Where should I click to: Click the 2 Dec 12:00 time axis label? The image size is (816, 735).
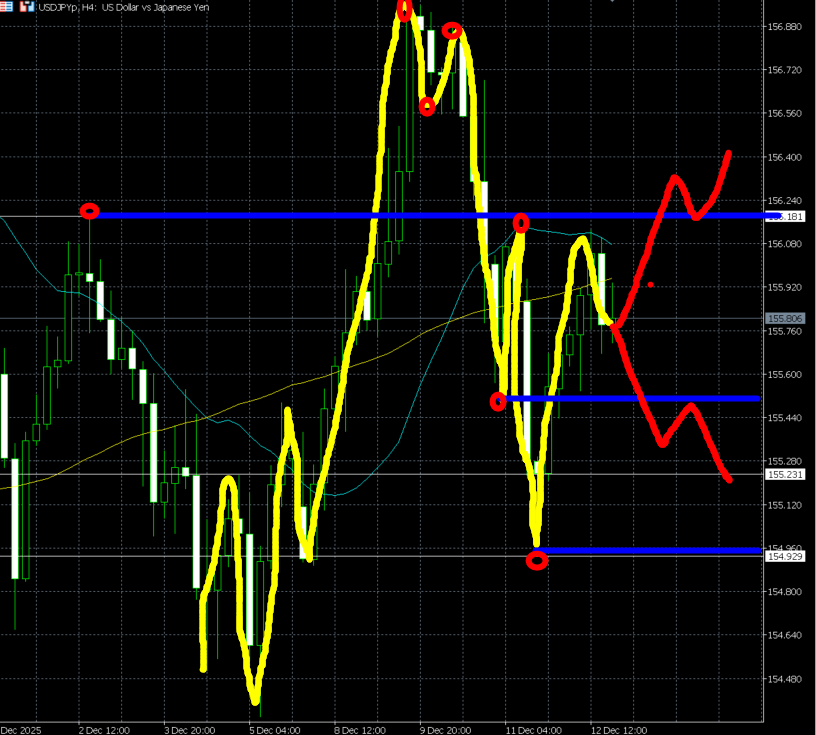click(105, 729)
